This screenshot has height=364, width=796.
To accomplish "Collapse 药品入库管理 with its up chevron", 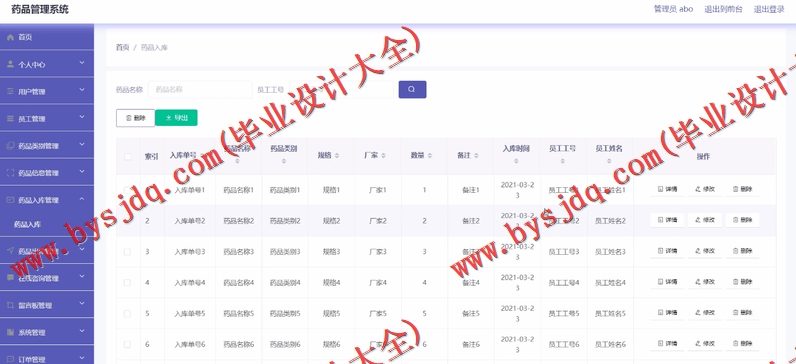I will coord(82,199).
